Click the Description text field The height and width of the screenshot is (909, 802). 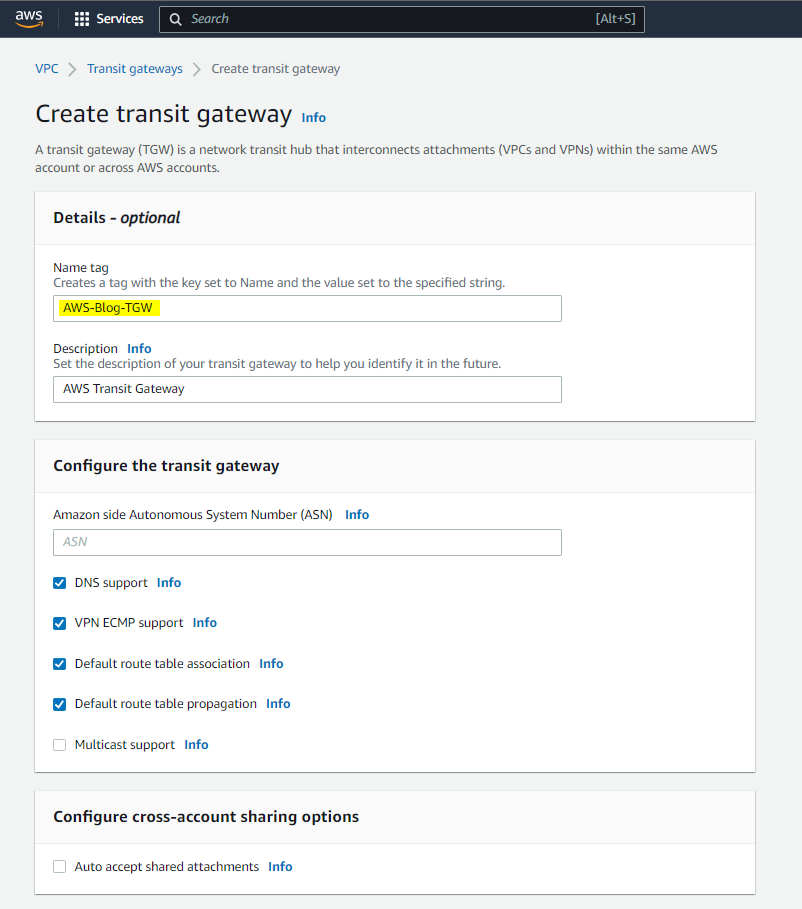point(307,389)
